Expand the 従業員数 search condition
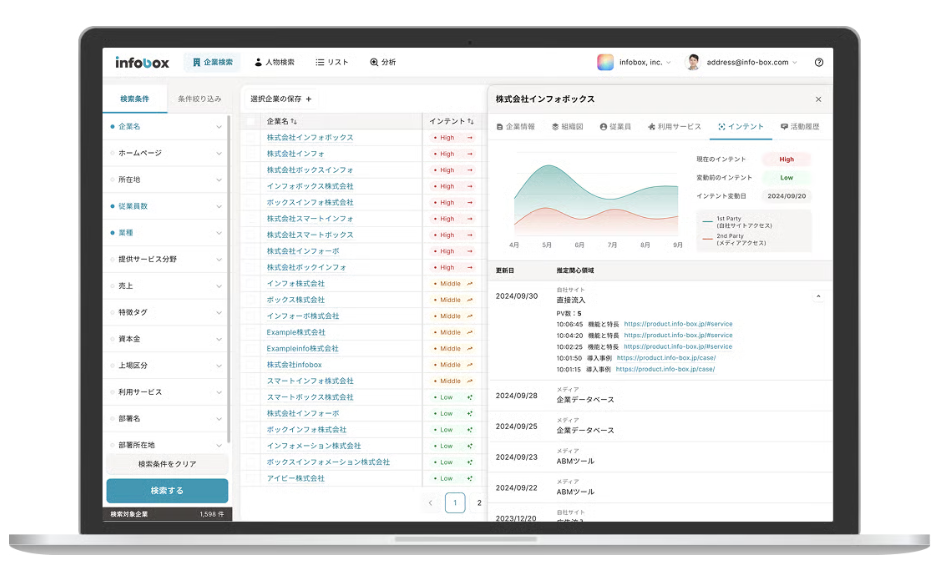The width and height of the screenshot is (940, 566). click(166, 206)
